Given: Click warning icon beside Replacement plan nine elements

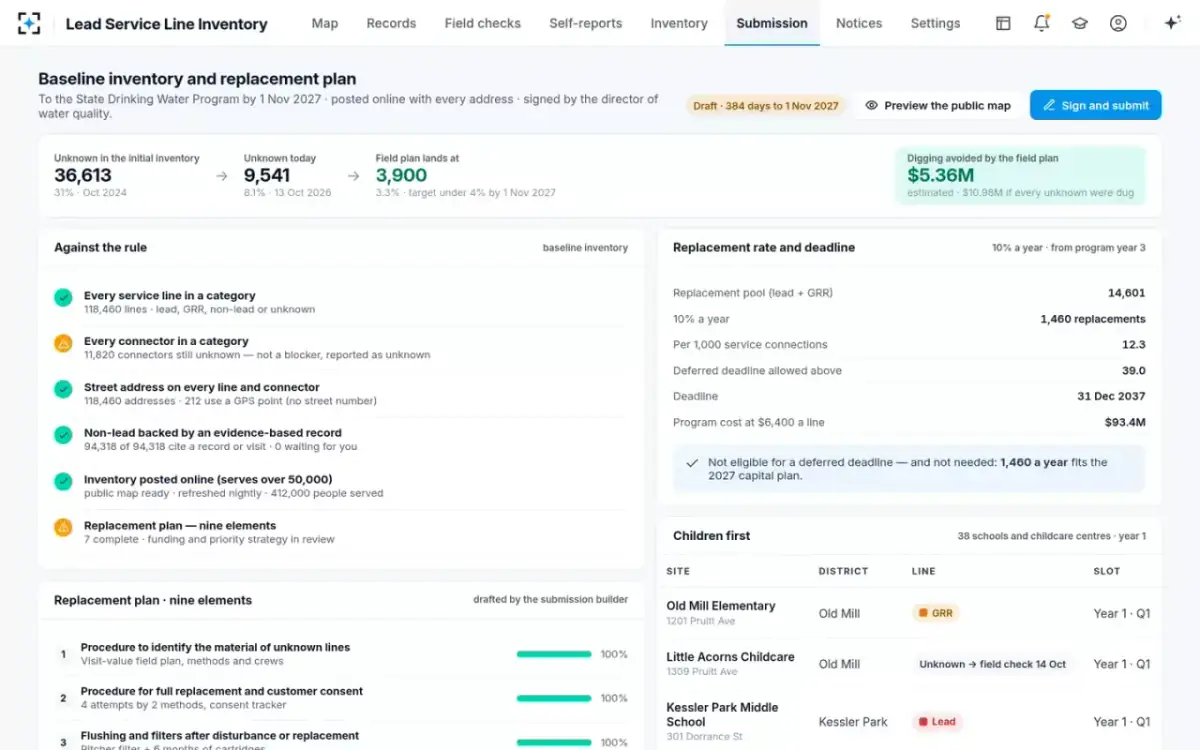Looking at the screenshot, I should pos(63,527).
